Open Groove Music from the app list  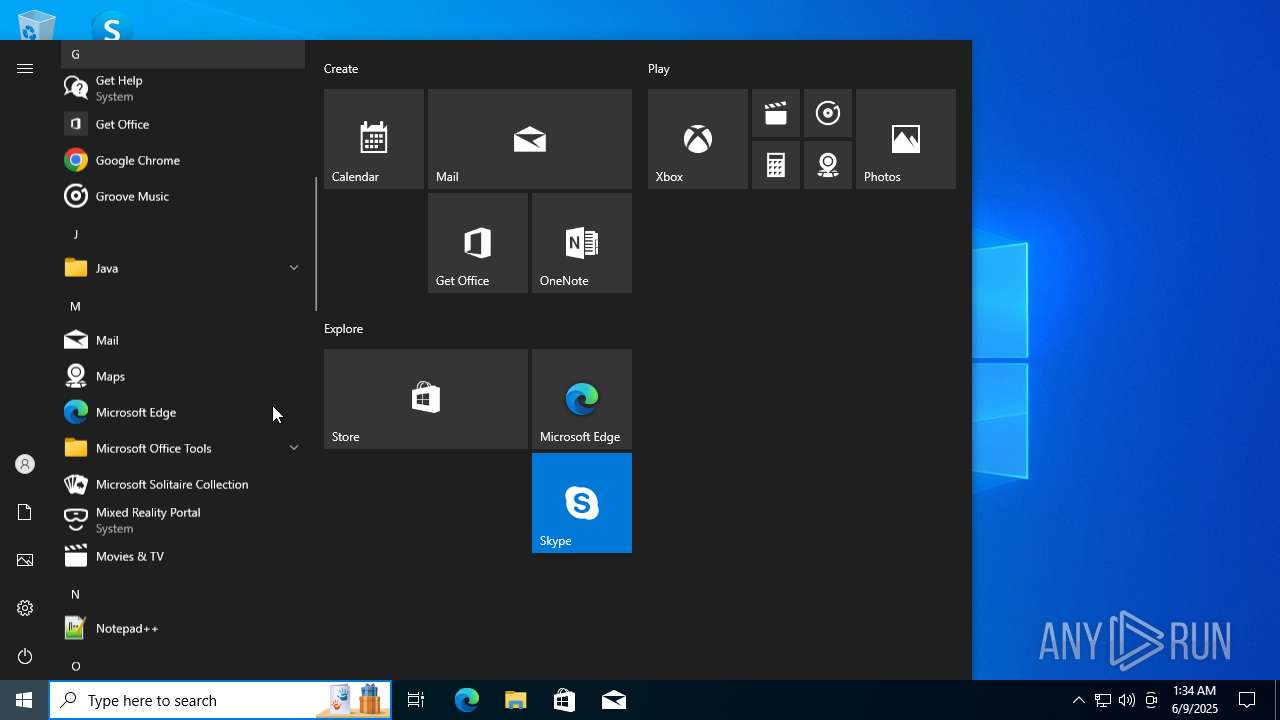183,196
